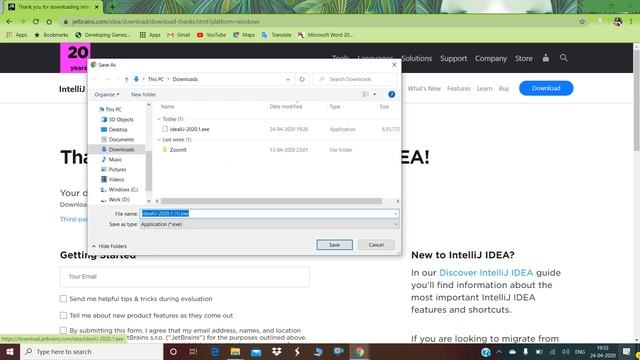Screen dimensions: 640x360
Task: Click the Cancel button
Action: (376, 245)
